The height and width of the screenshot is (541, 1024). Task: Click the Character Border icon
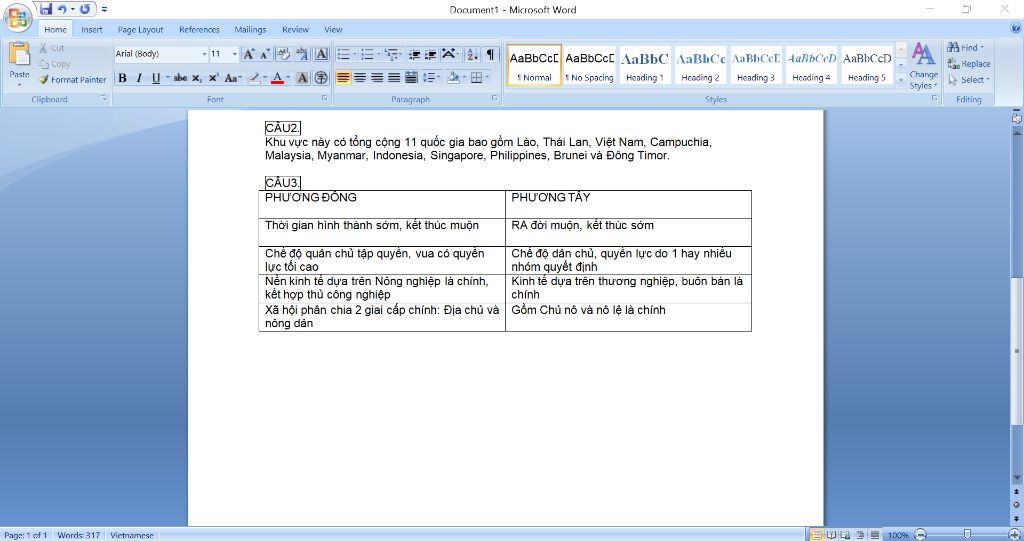click(x=321, y=54)
